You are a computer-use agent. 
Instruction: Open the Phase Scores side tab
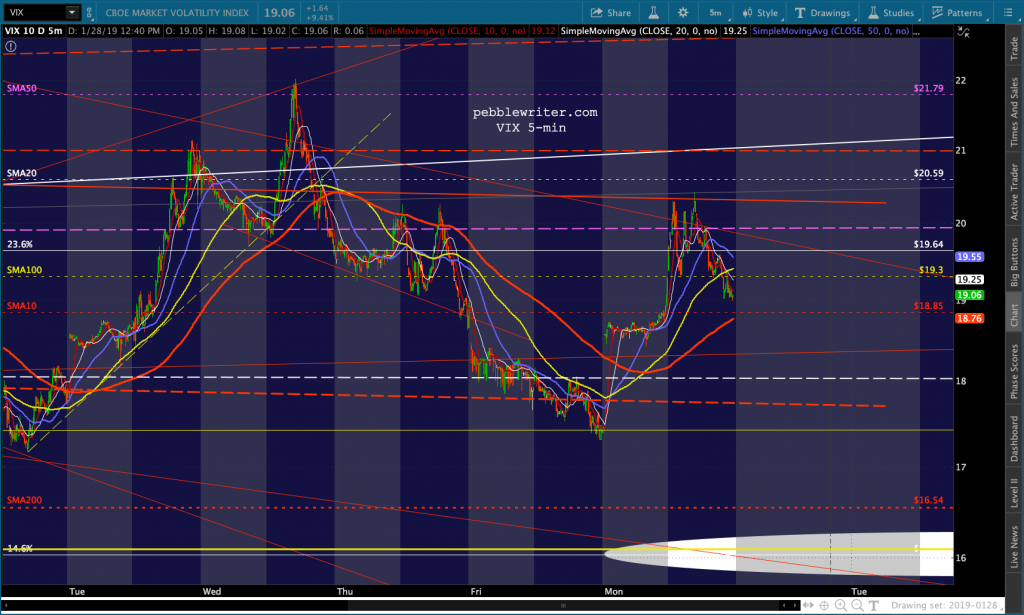pos(1014,371)
